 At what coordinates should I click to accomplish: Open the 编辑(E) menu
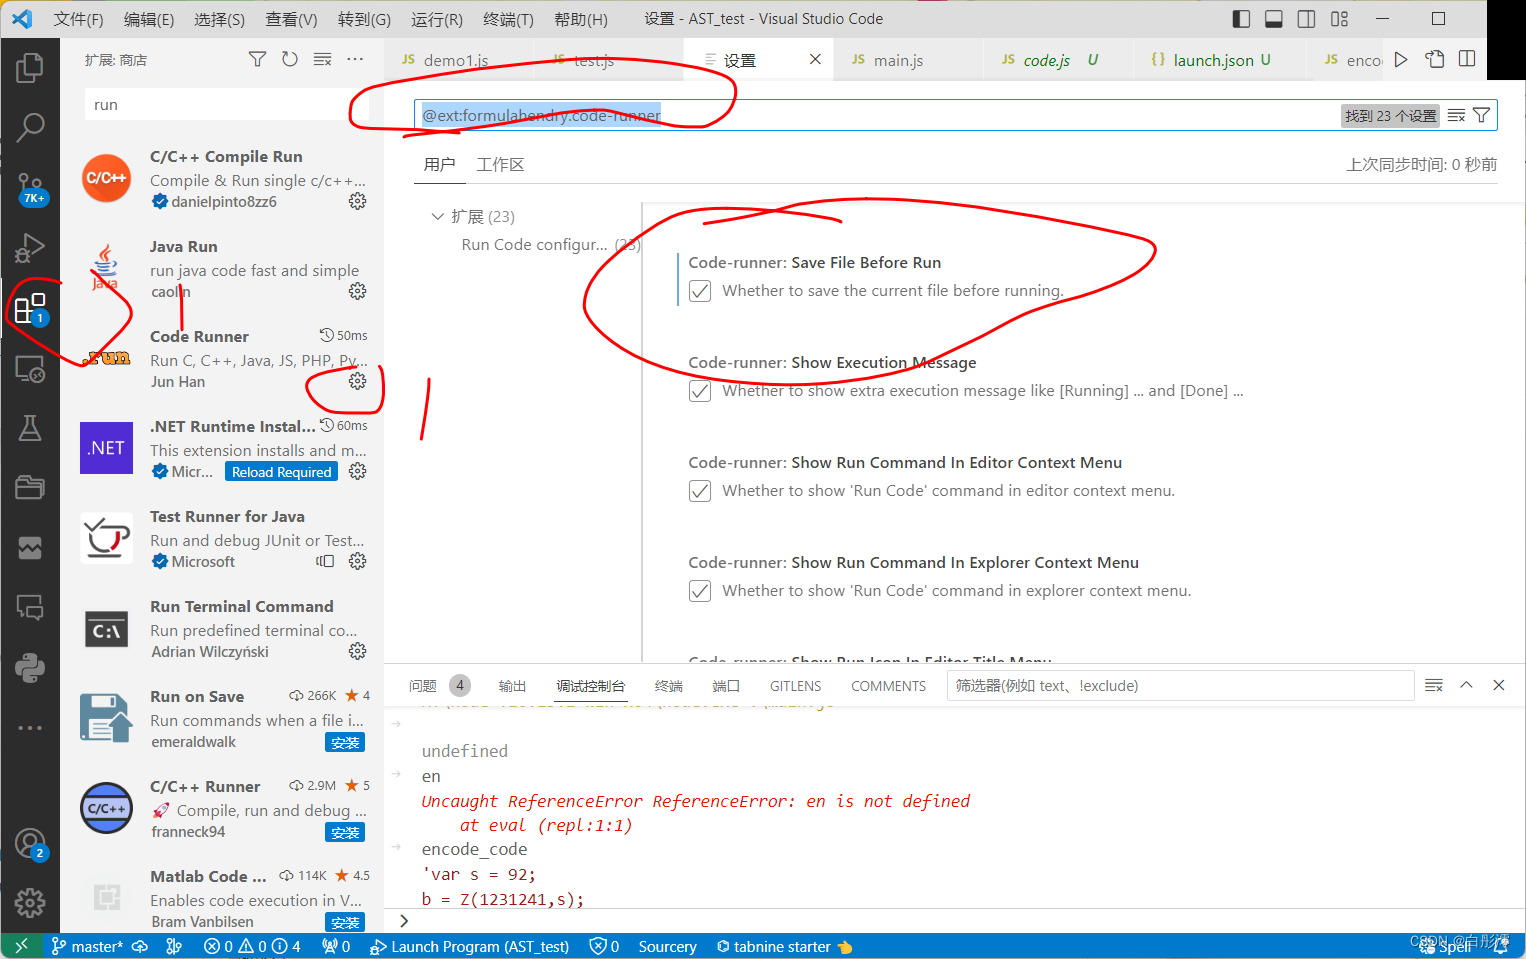pos(149,19)
